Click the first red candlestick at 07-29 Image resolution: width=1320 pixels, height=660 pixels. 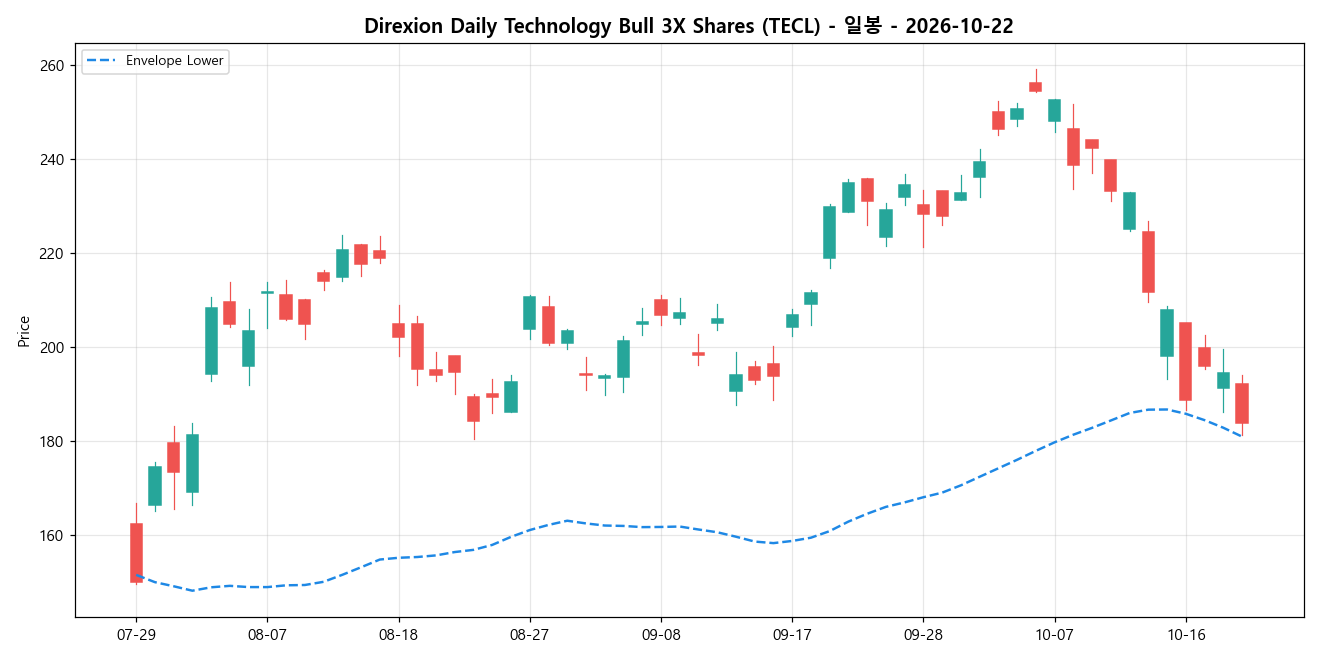click(136, 553)
